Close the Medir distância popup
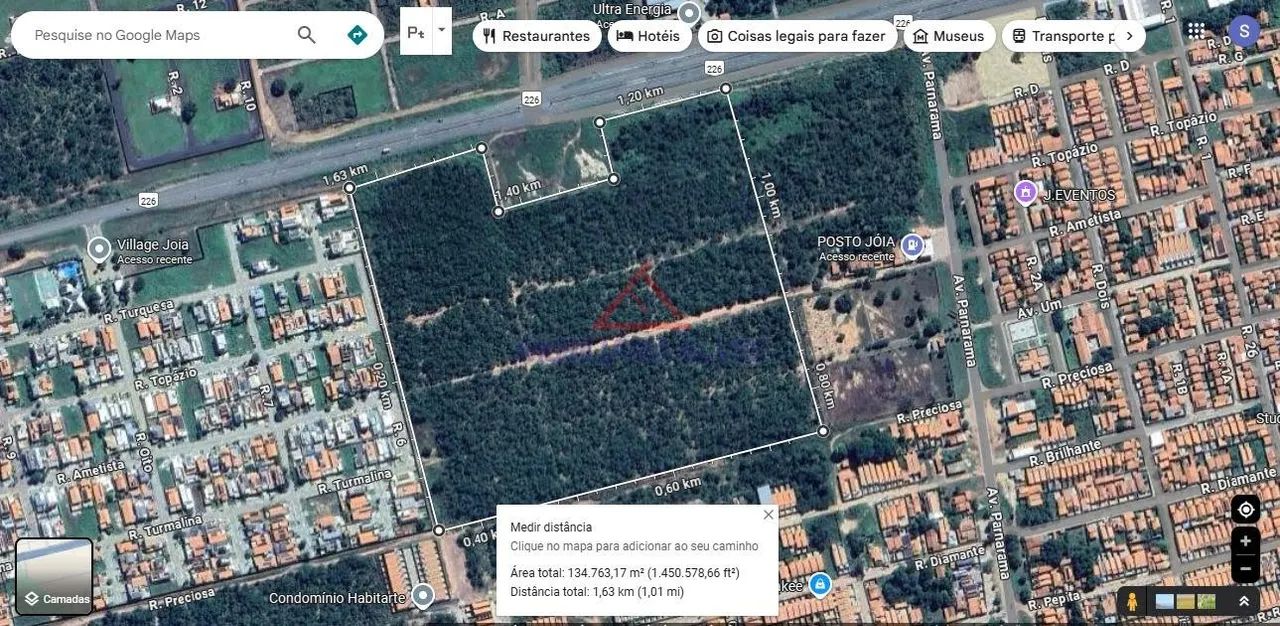 (x=768, y=515)
